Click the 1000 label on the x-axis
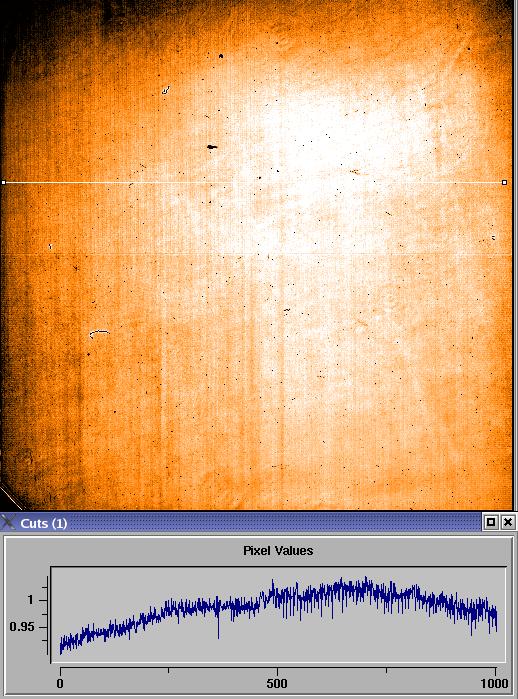 495,683
